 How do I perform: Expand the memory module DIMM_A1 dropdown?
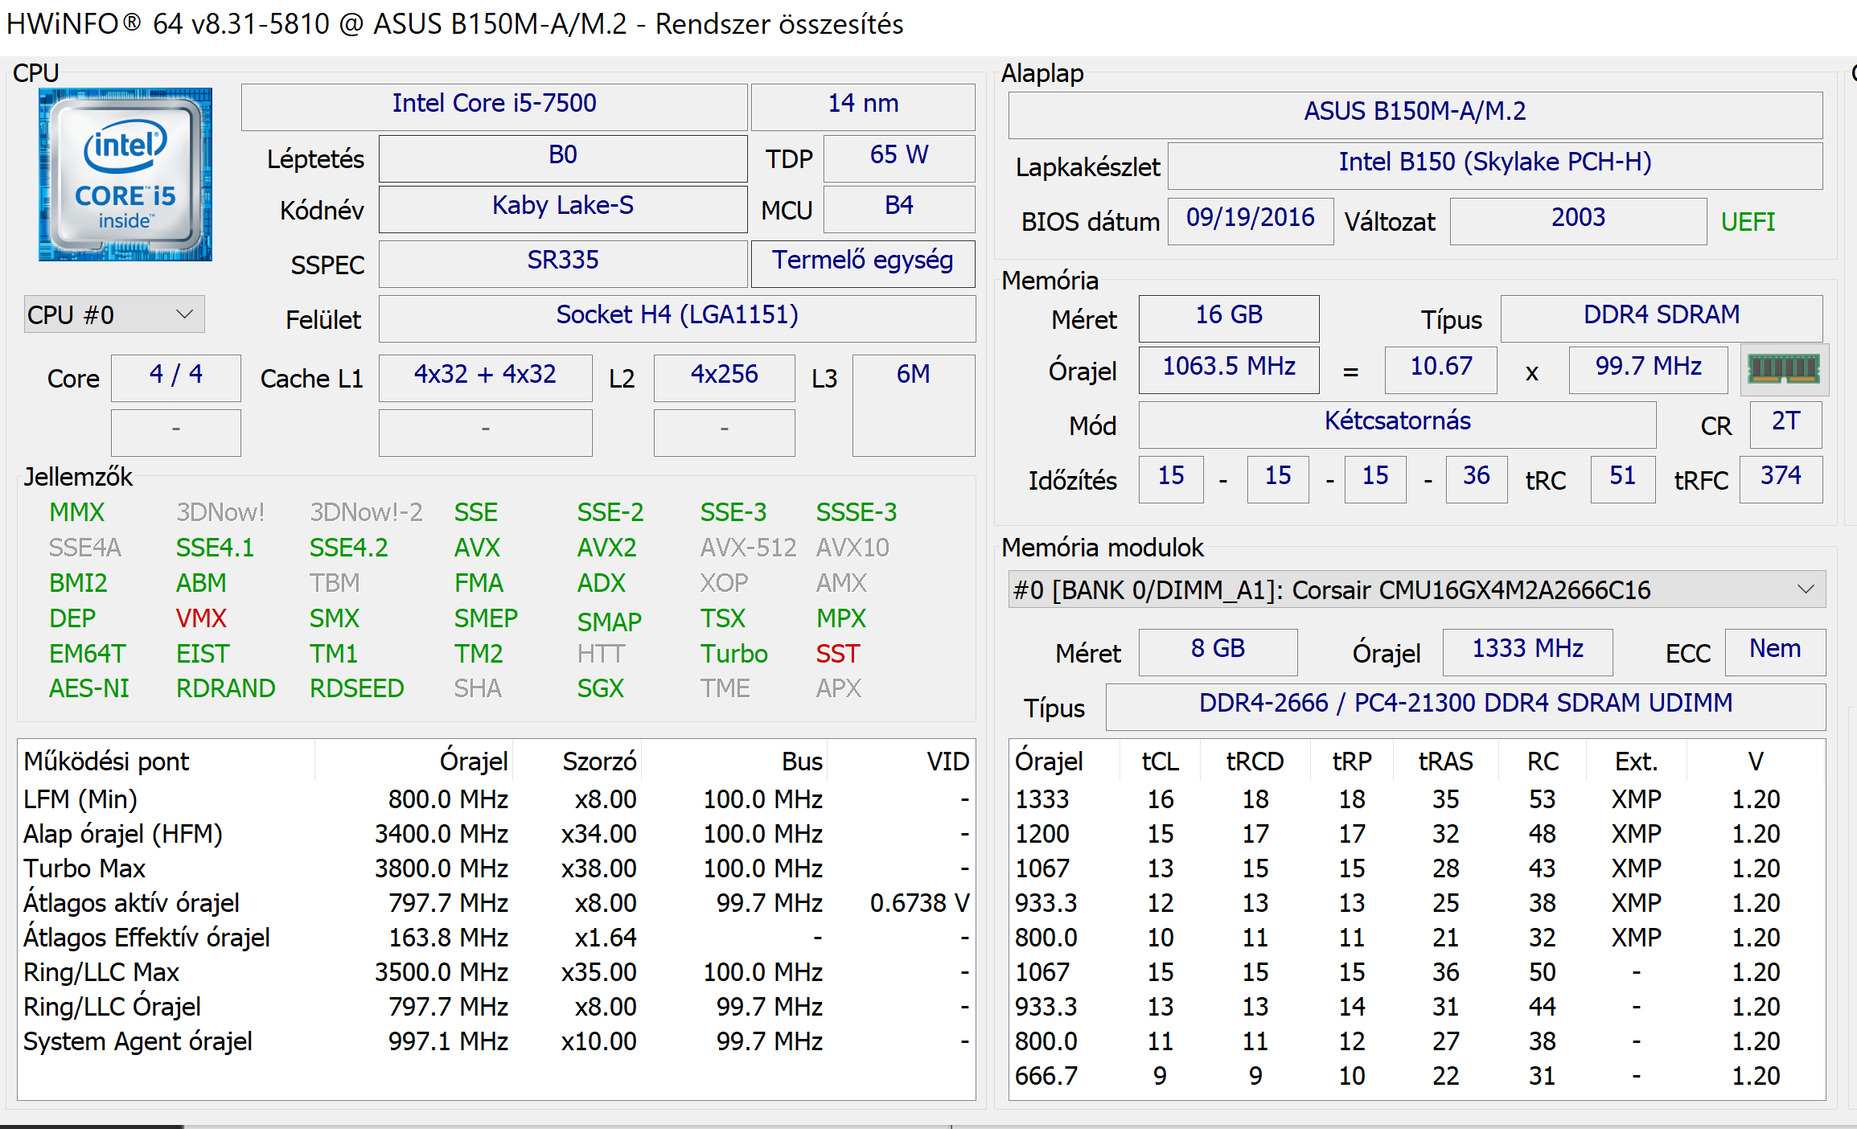coord(1414,590)
